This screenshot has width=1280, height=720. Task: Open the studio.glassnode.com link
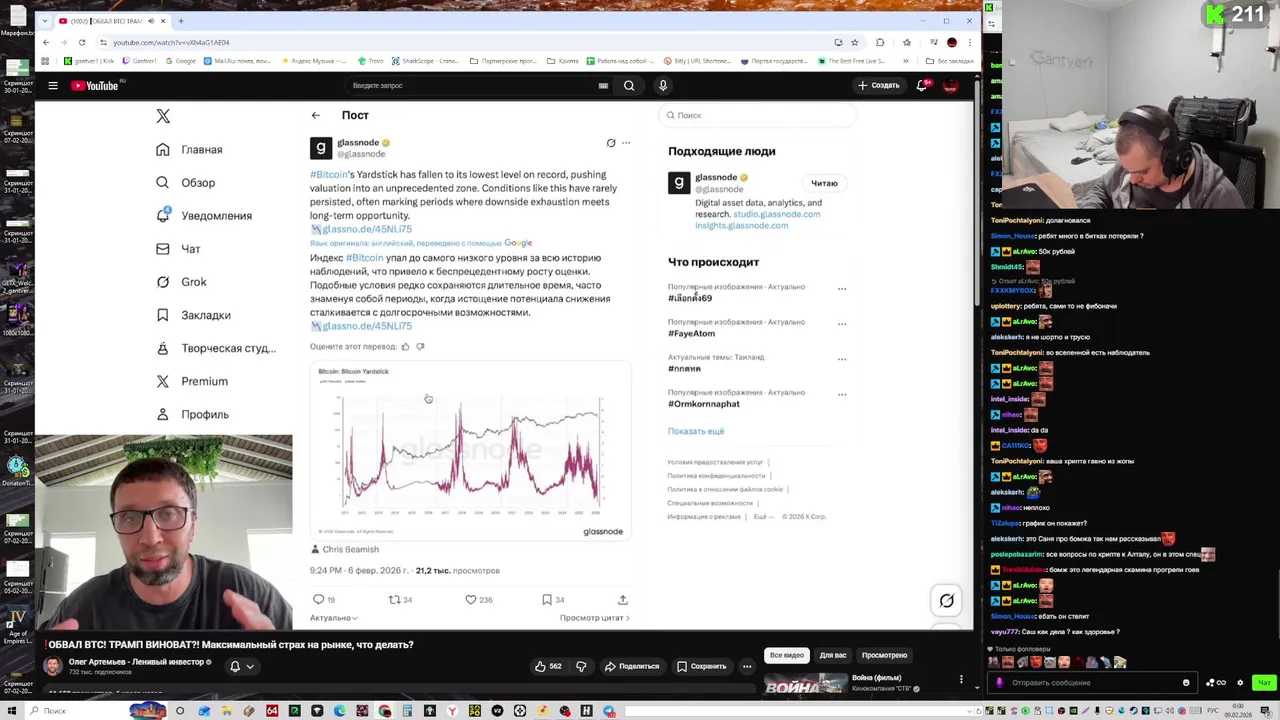(776, 214)
